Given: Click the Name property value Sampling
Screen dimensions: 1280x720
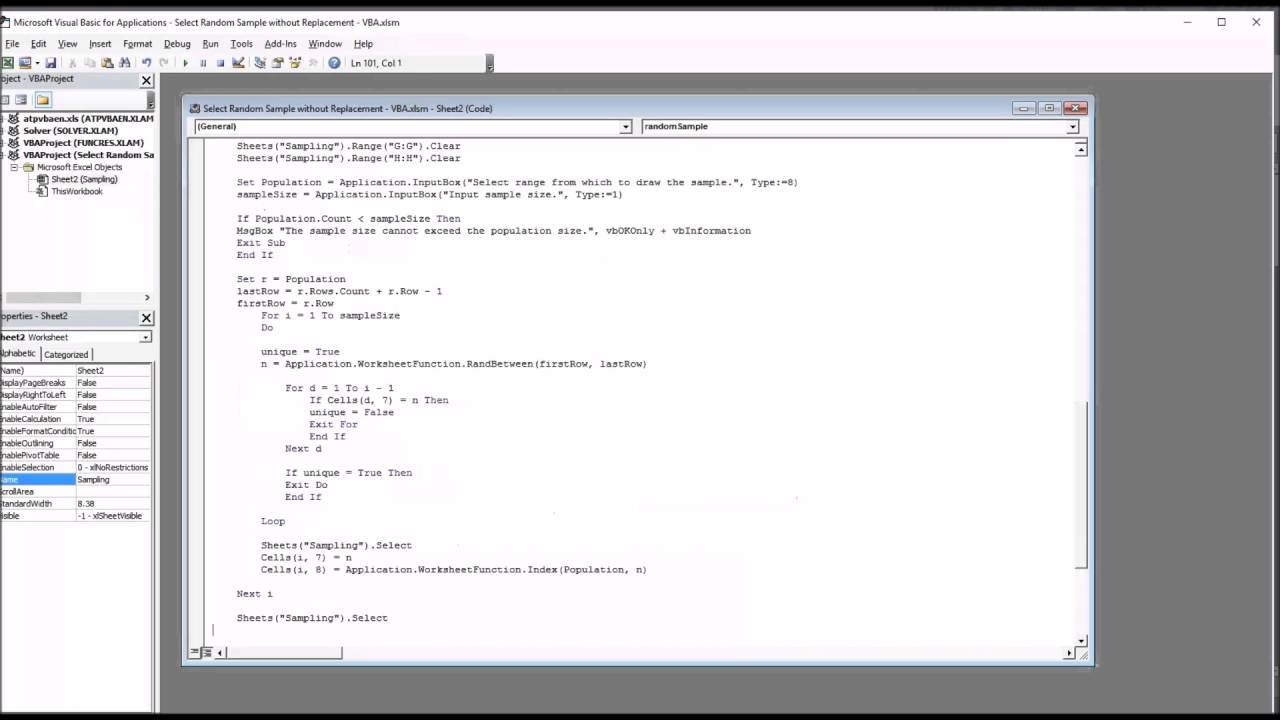Looking at the screenshot, I should pos(113,480).
